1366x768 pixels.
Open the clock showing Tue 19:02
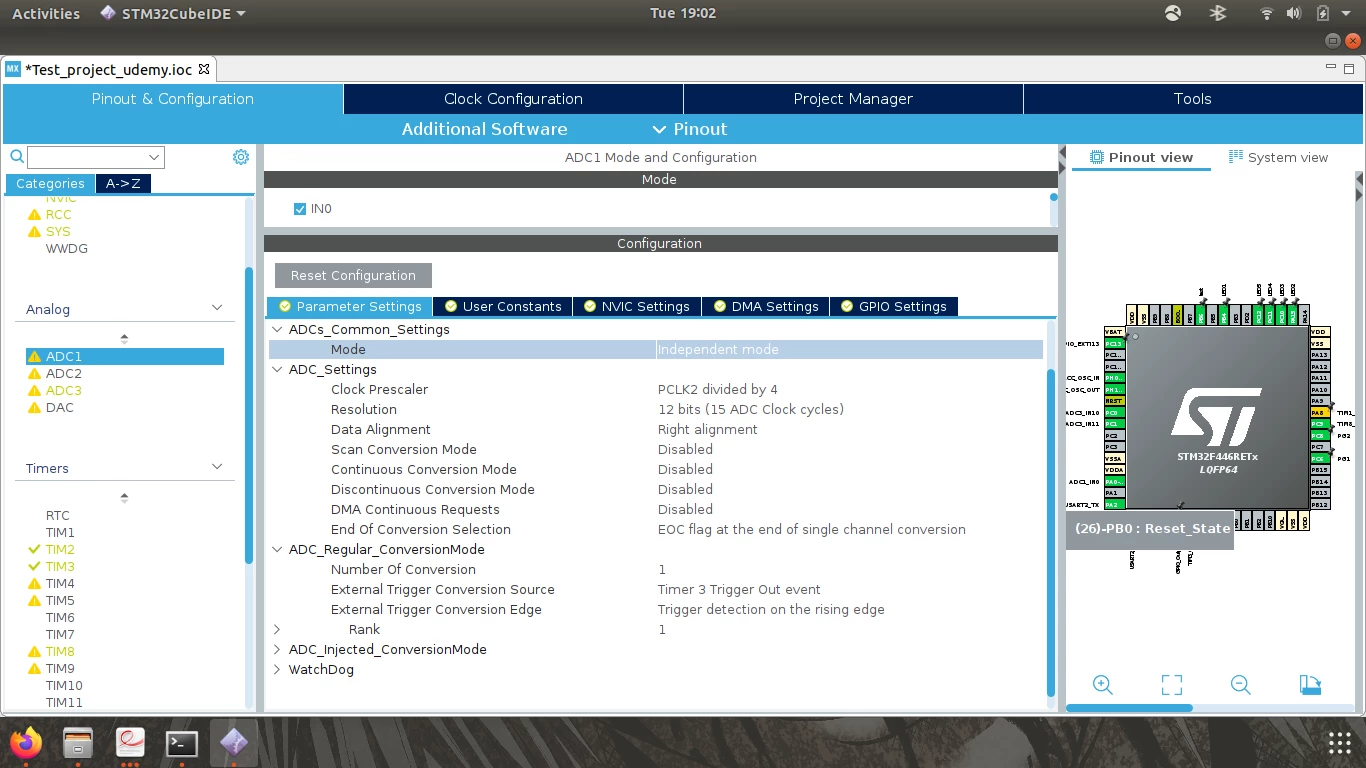tap(683, 13)
